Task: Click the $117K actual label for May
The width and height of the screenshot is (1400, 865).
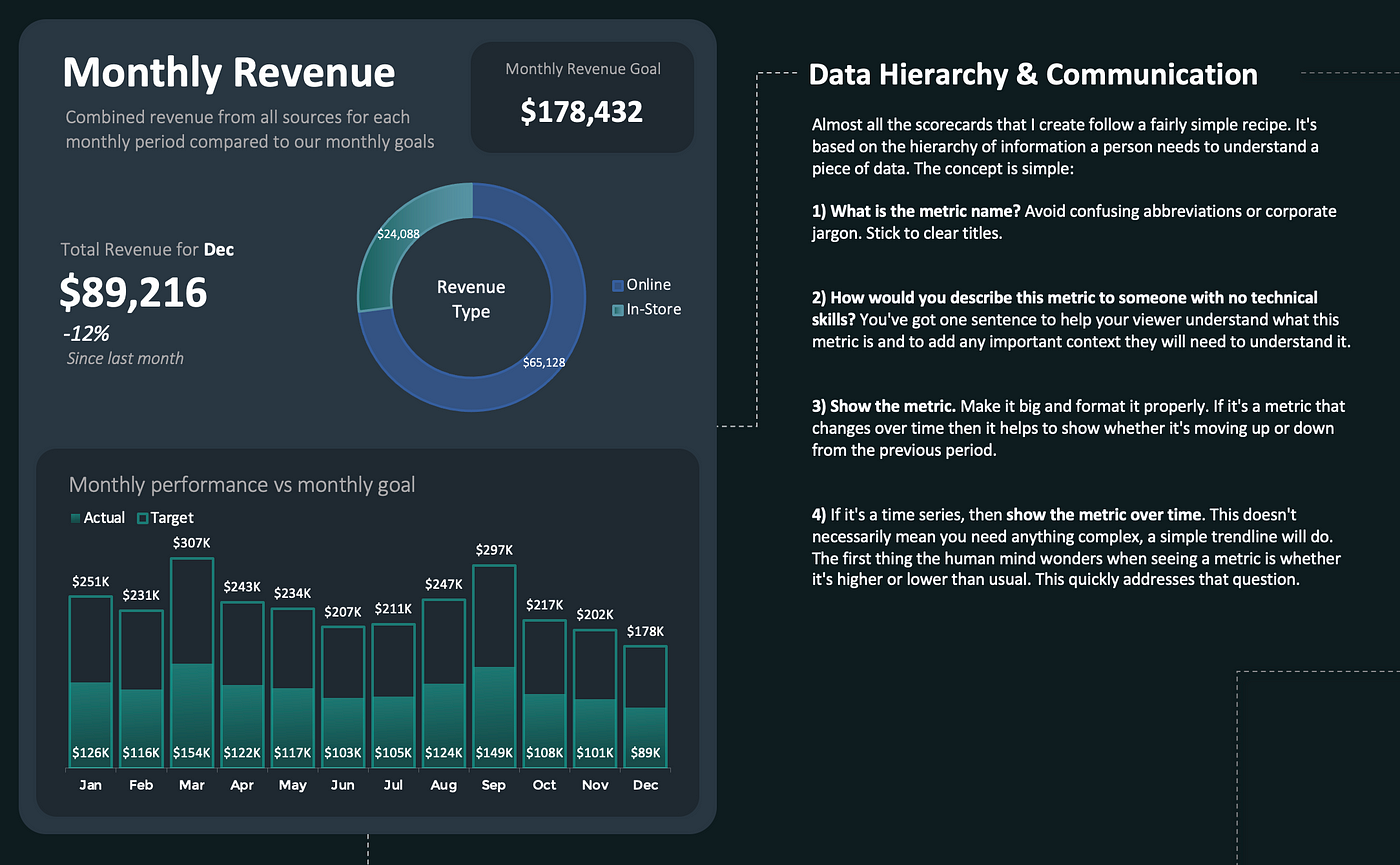Action: coord(292,753)
